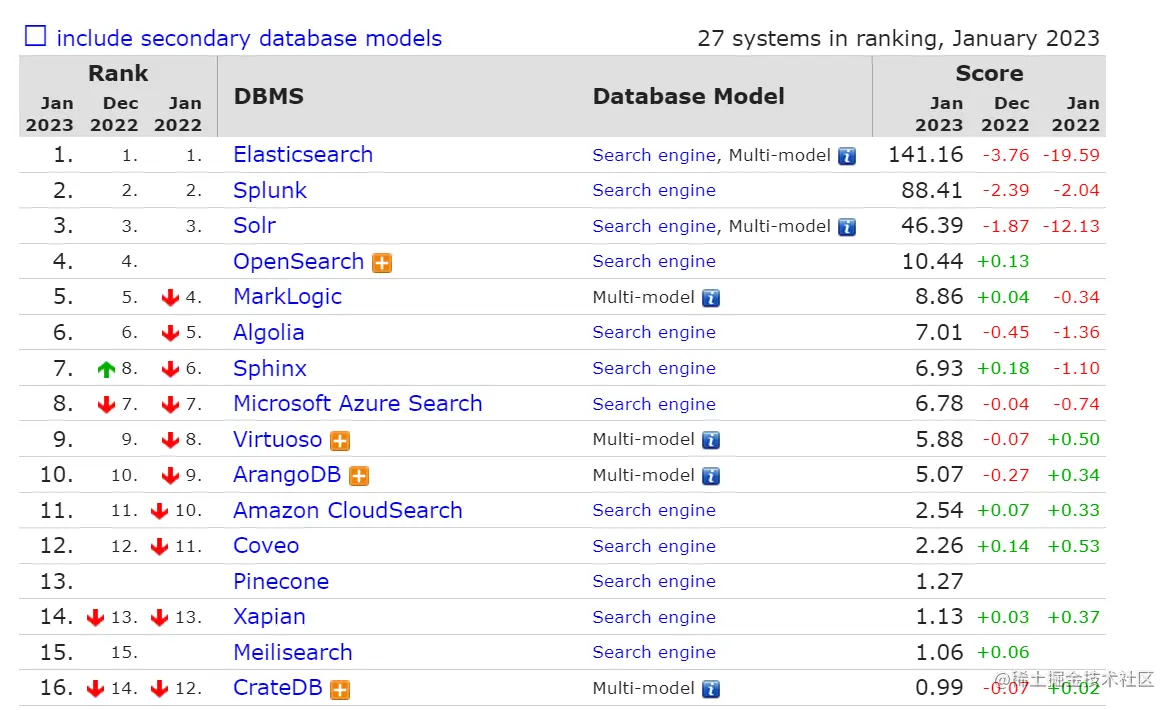Click the Elasticsearch score value 141.16
The width and height of the screenshot is (1175, 710).
pyautogui.click(x=925, y=154)
